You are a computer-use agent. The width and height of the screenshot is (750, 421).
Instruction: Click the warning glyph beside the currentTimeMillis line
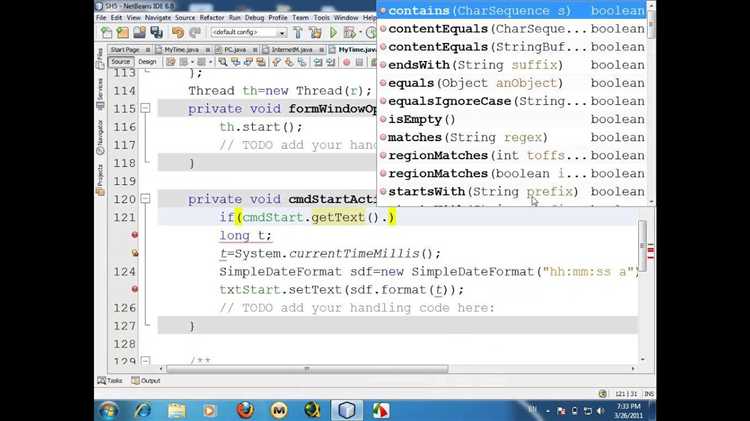click(135, 253)
